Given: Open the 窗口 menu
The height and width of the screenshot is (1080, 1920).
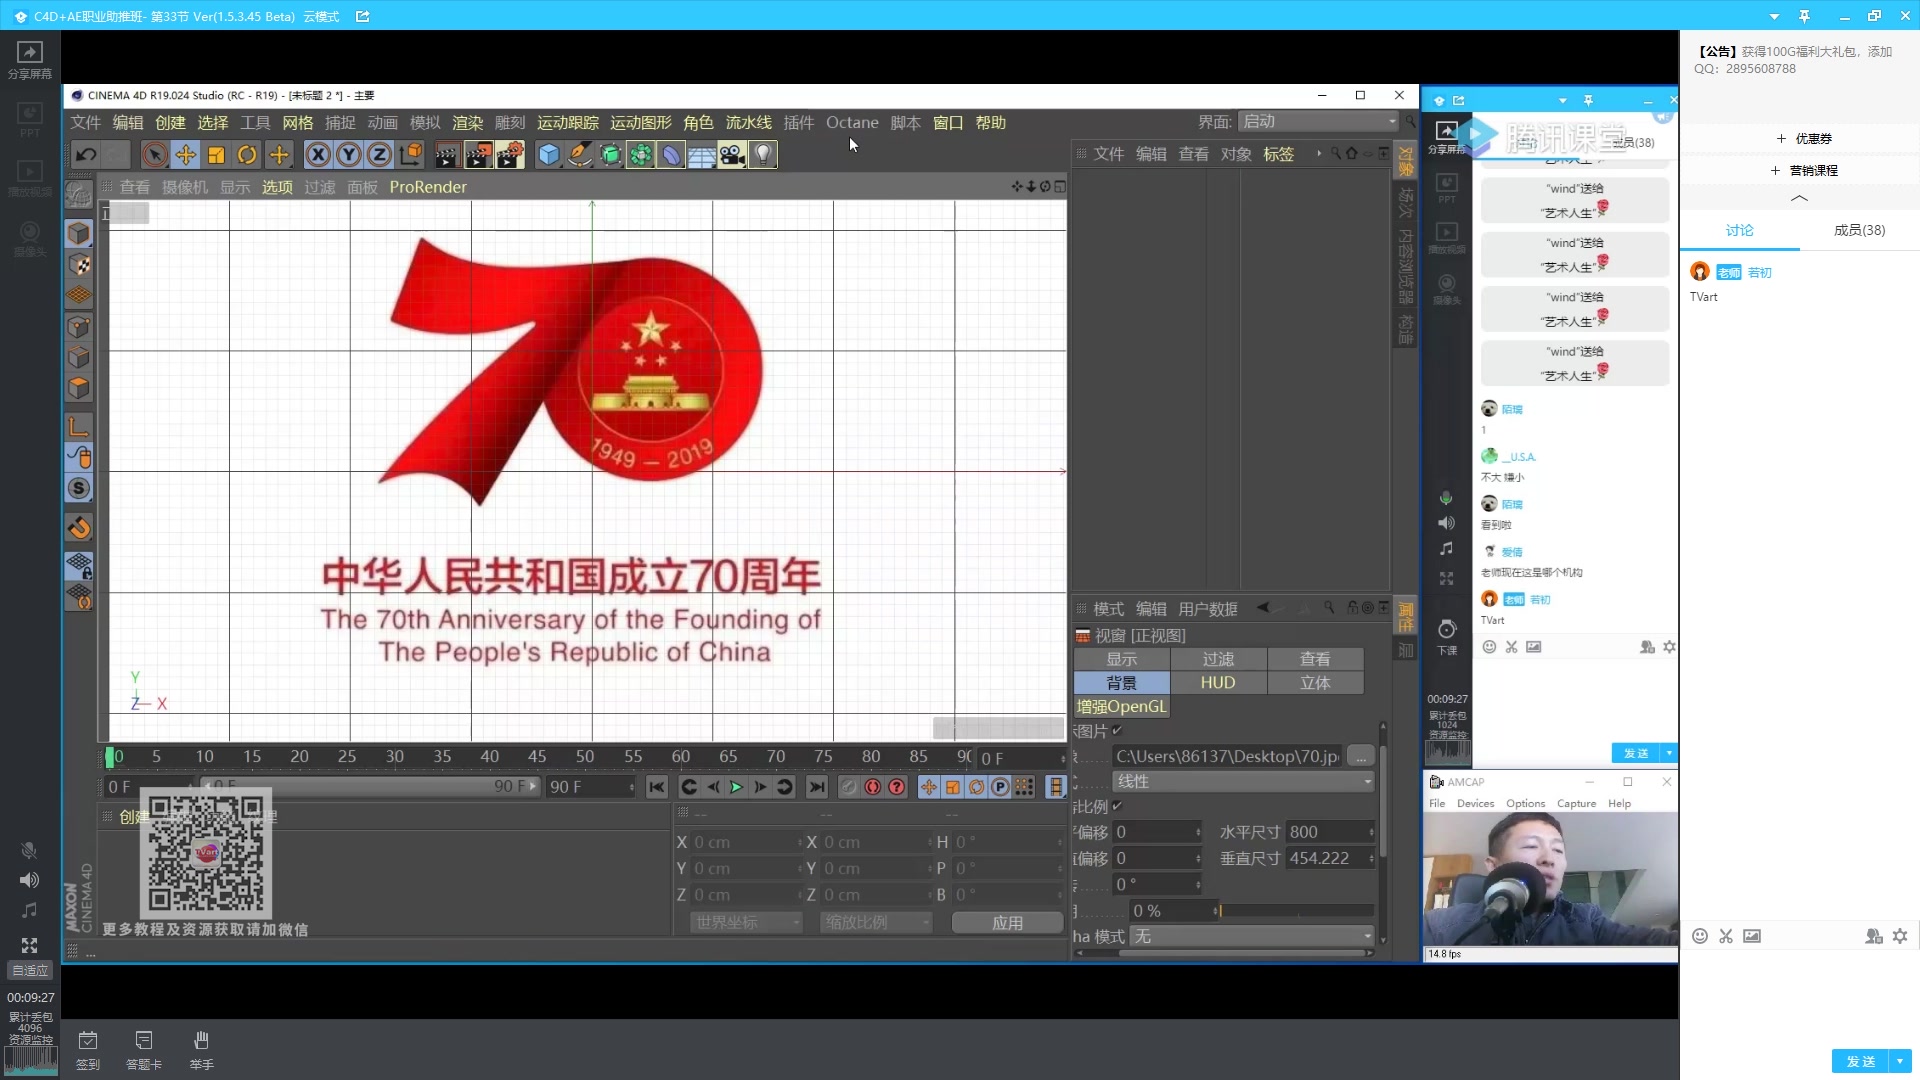Looking at the screenshot, I should pos(948,122).
